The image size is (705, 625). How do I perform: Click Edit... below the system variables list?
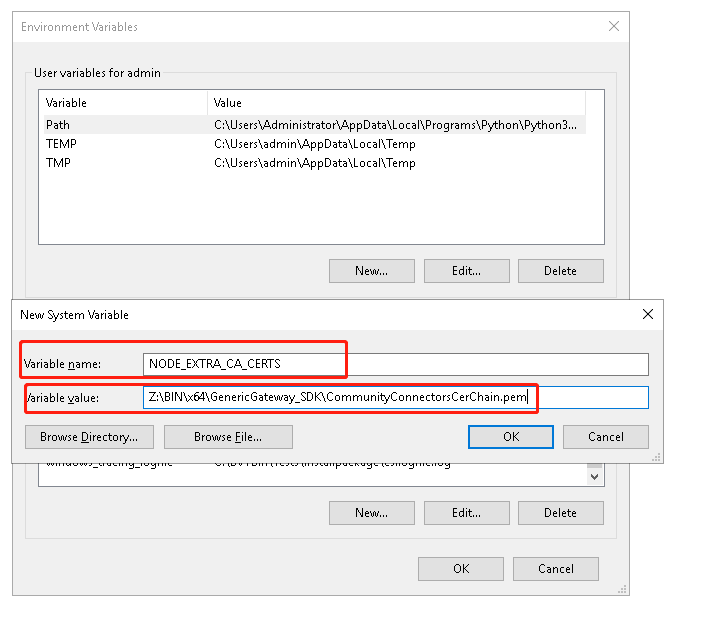pos(466,513)
